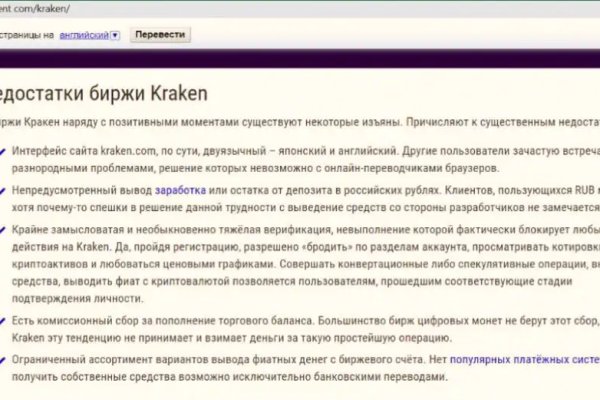Click the dark purple header bar
This screenshot has height=400, width=600.
300,58
